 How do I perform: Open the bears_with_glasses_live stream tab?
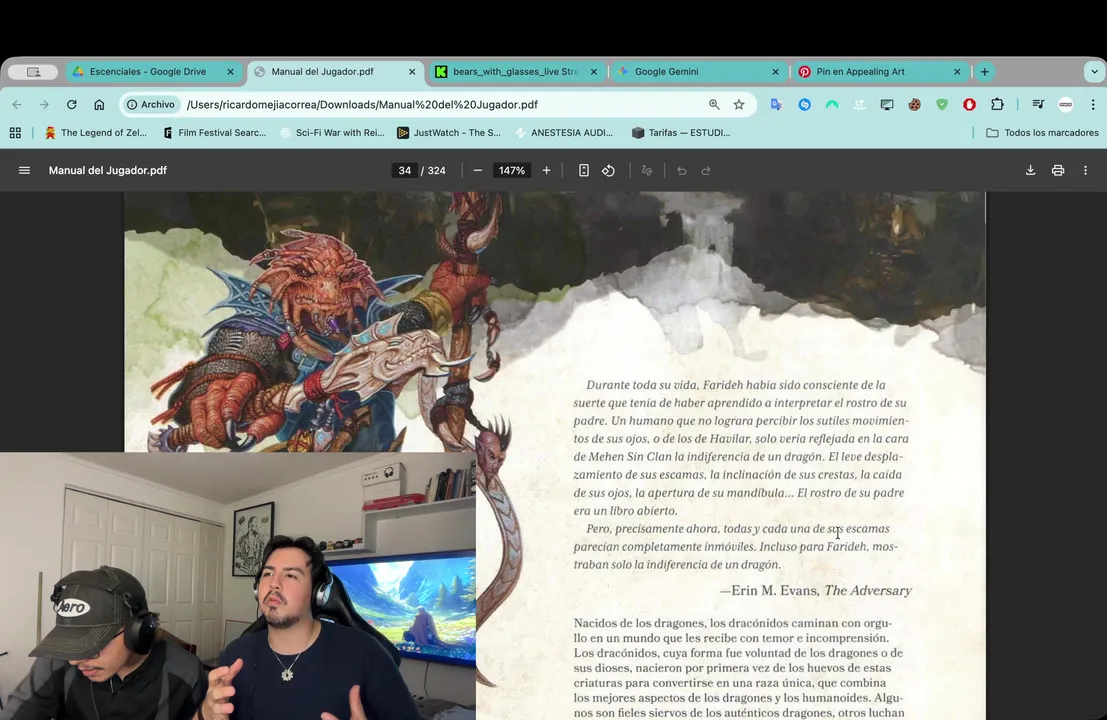pyautogui.click(x=517, y=71)
